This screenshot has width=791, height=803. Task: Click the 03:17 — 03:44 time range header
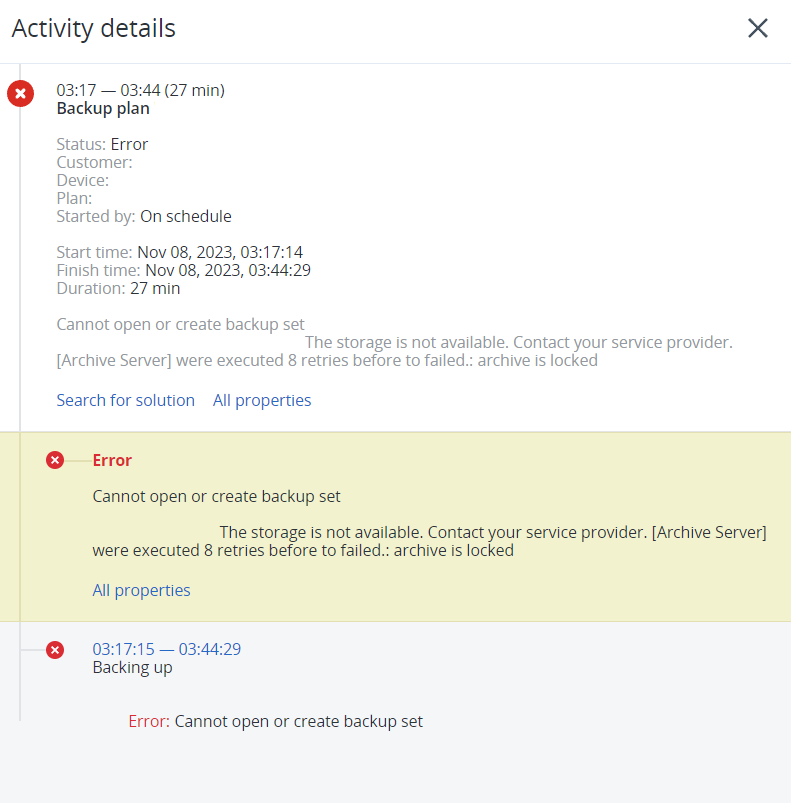pyautogui.click(x=140, y=90)
